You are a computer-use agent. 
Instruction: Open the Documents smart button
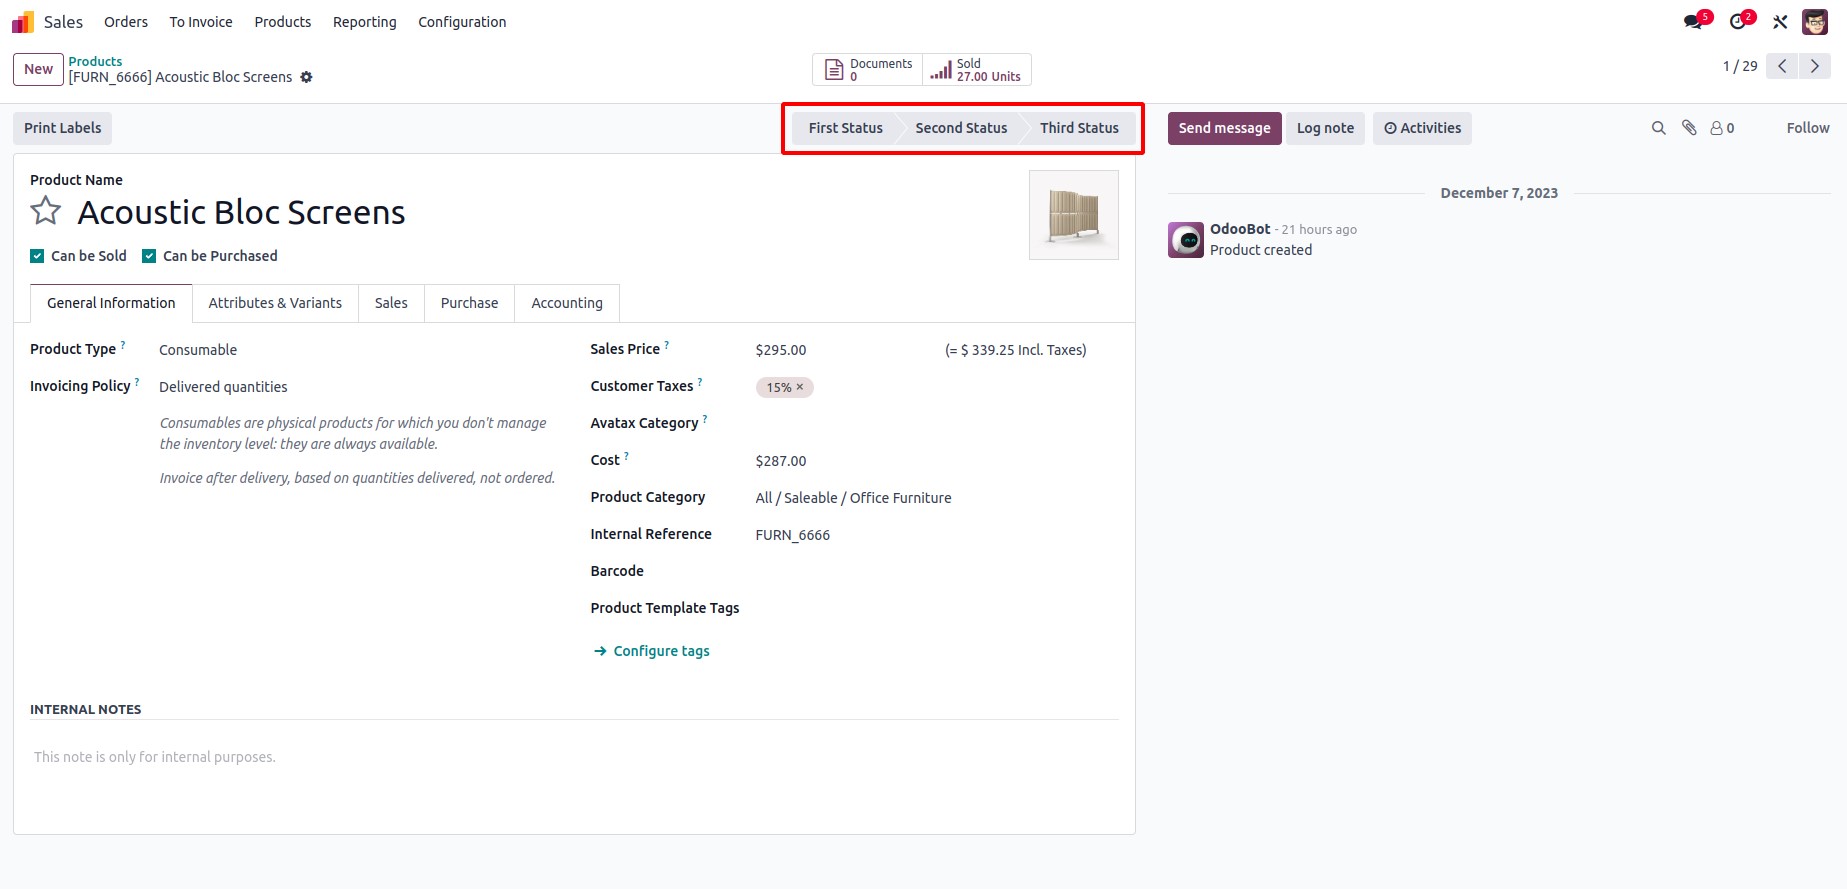pyautogui.click(x=868, y=70)
